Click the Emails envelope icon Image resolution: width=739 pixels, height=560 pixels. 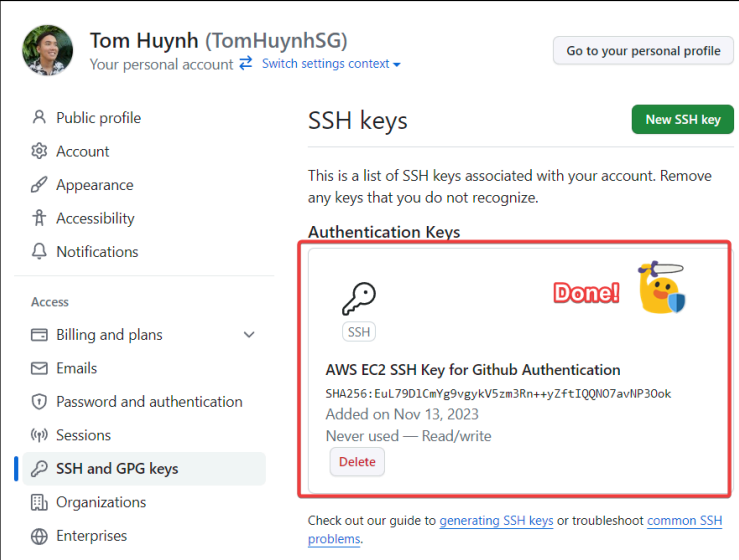[x=39, y=368]
